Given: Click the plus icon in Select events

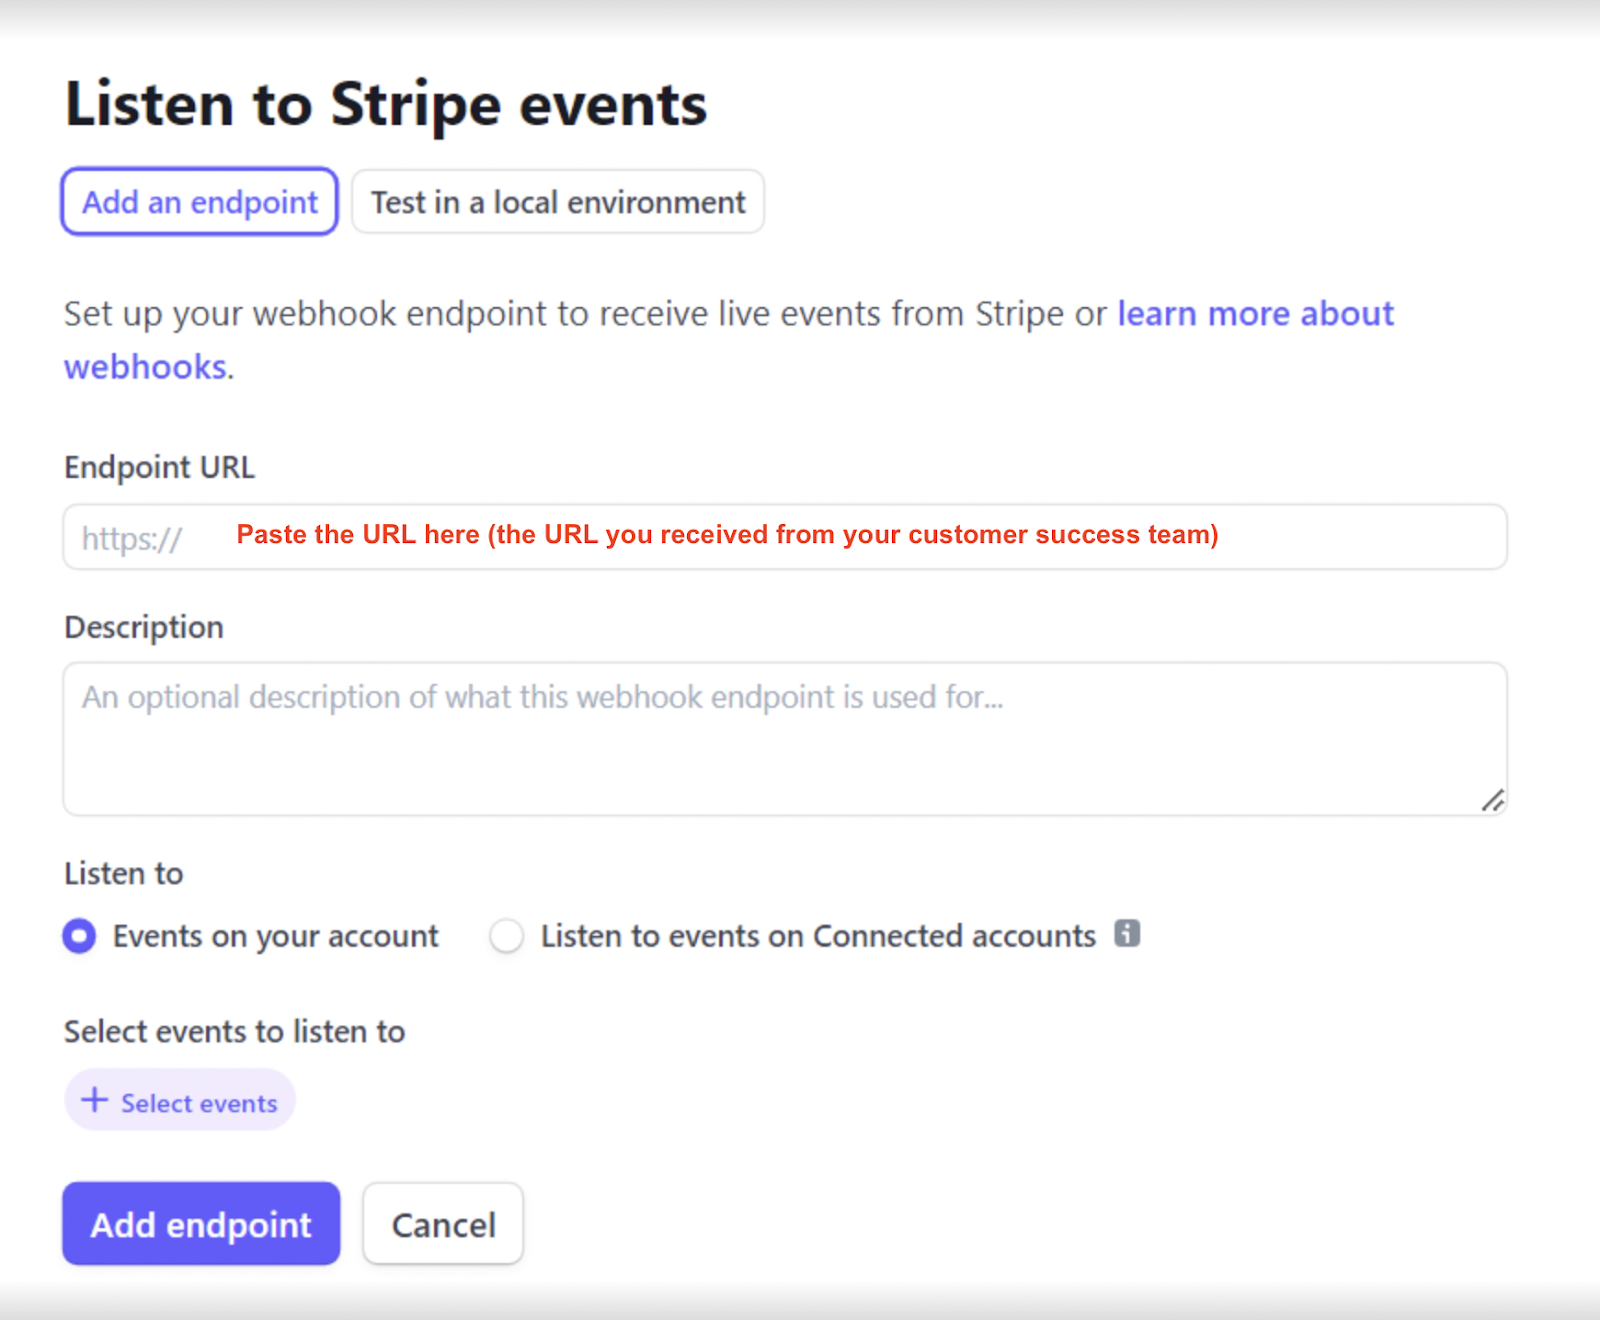Looking at the screenshot, I should point(95,1100).
